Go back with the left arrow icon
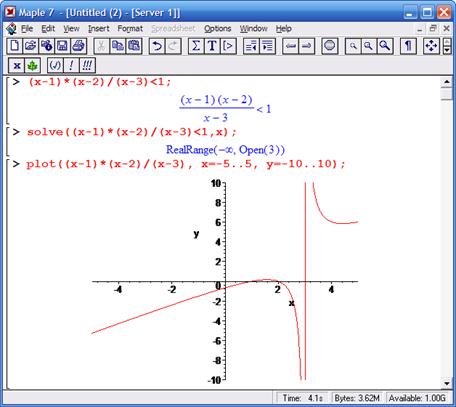456x407 pixels. pos(291,46)
